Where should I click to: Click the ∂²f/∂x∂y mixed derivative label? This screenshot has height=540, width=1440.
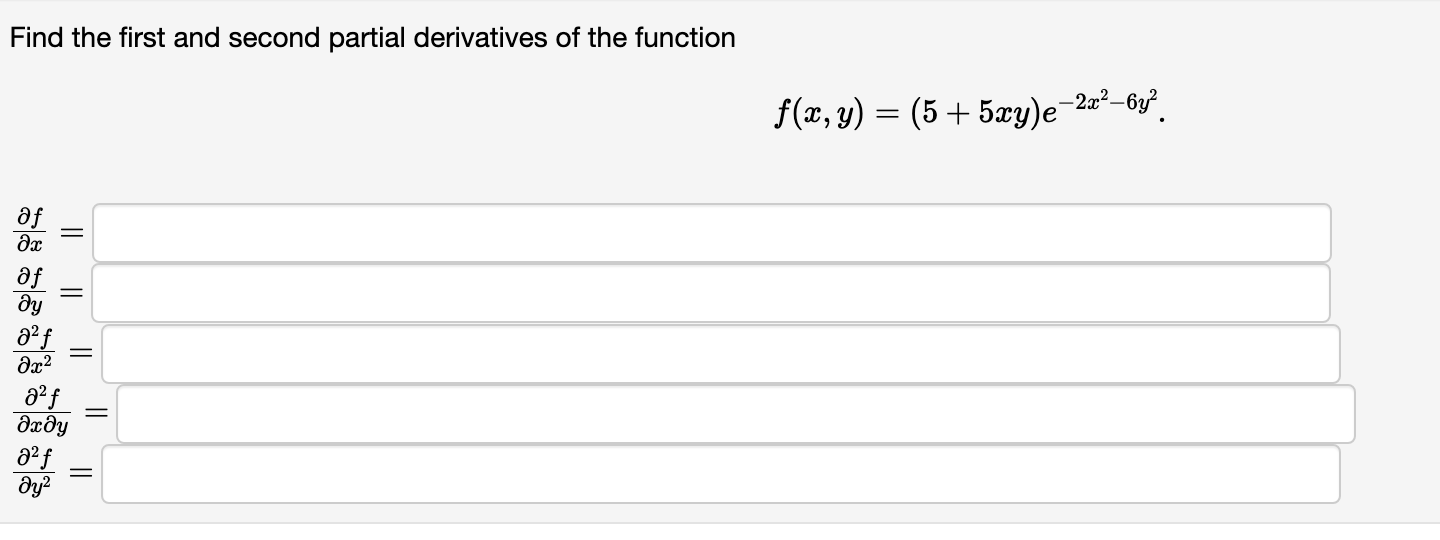point(41,413)
